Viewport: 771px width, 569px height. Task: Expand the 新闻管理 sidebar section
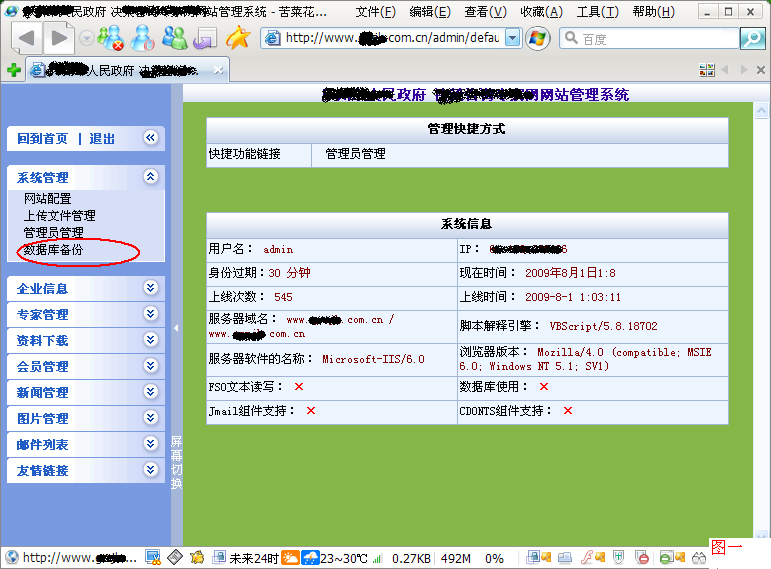(x=150, y=392)
